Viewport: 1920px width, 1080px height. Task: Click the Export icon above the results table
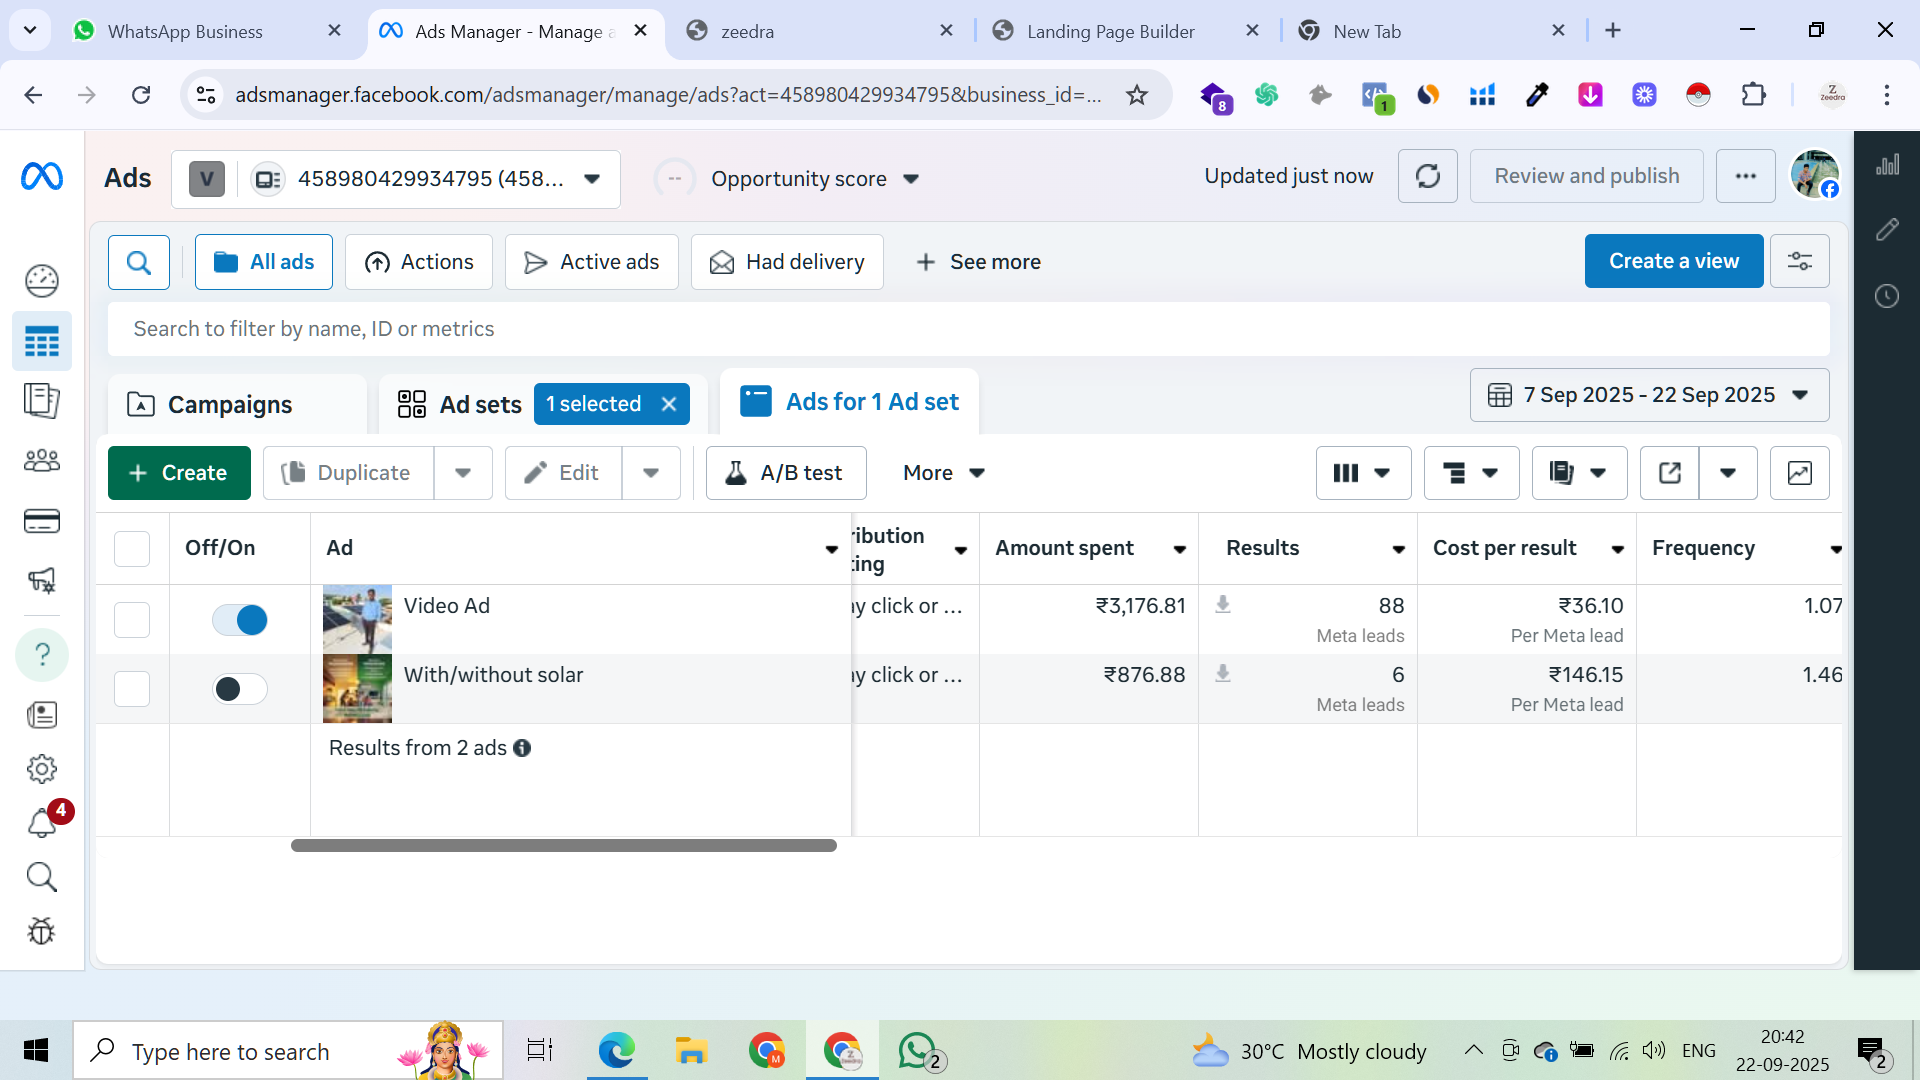click(1668, 472)
